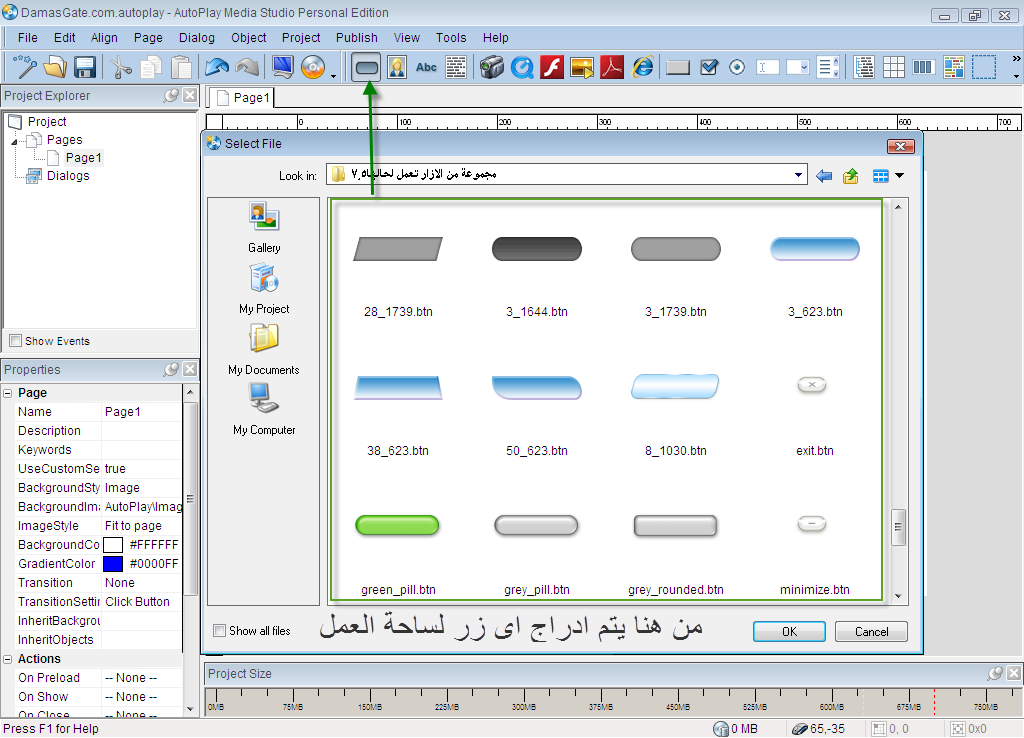Insert an xButton object from the toolbar

pyautogui.click(x=678, y=67)
